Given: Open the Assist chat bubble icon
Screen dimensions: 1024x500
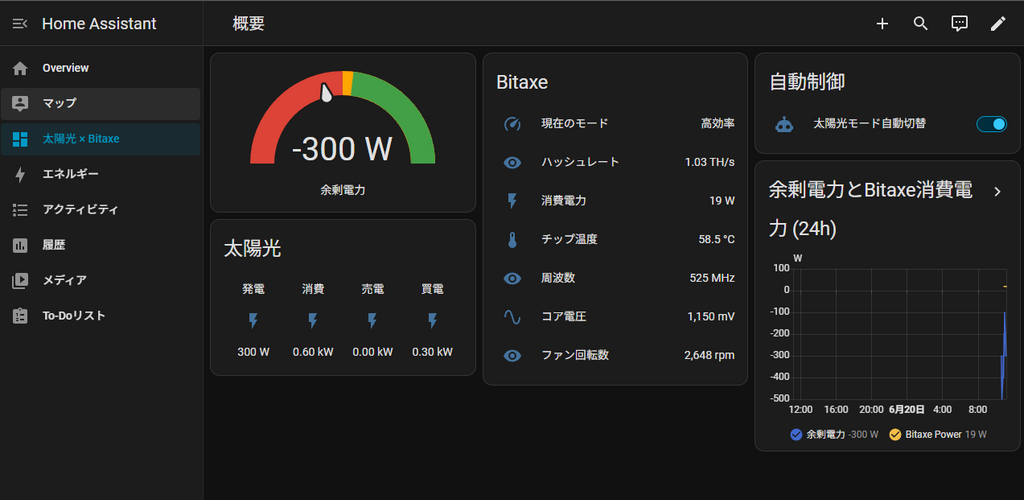Looking at the screenshot, I should coord(959,23).
